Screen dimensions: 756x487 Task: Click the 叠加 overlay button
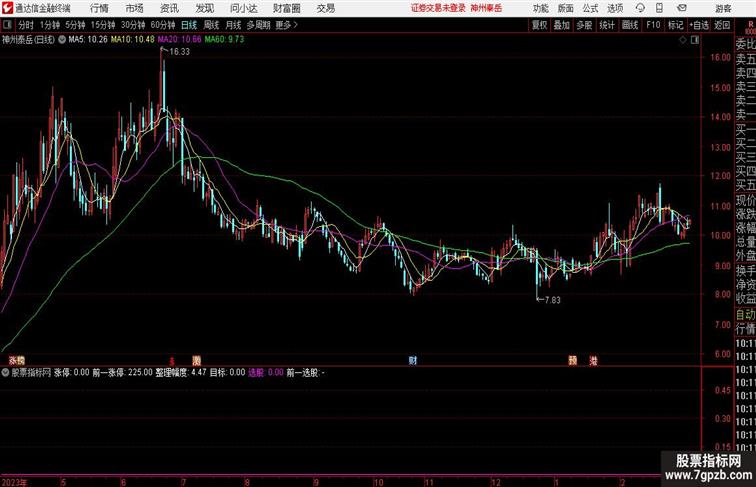[562, 25]
